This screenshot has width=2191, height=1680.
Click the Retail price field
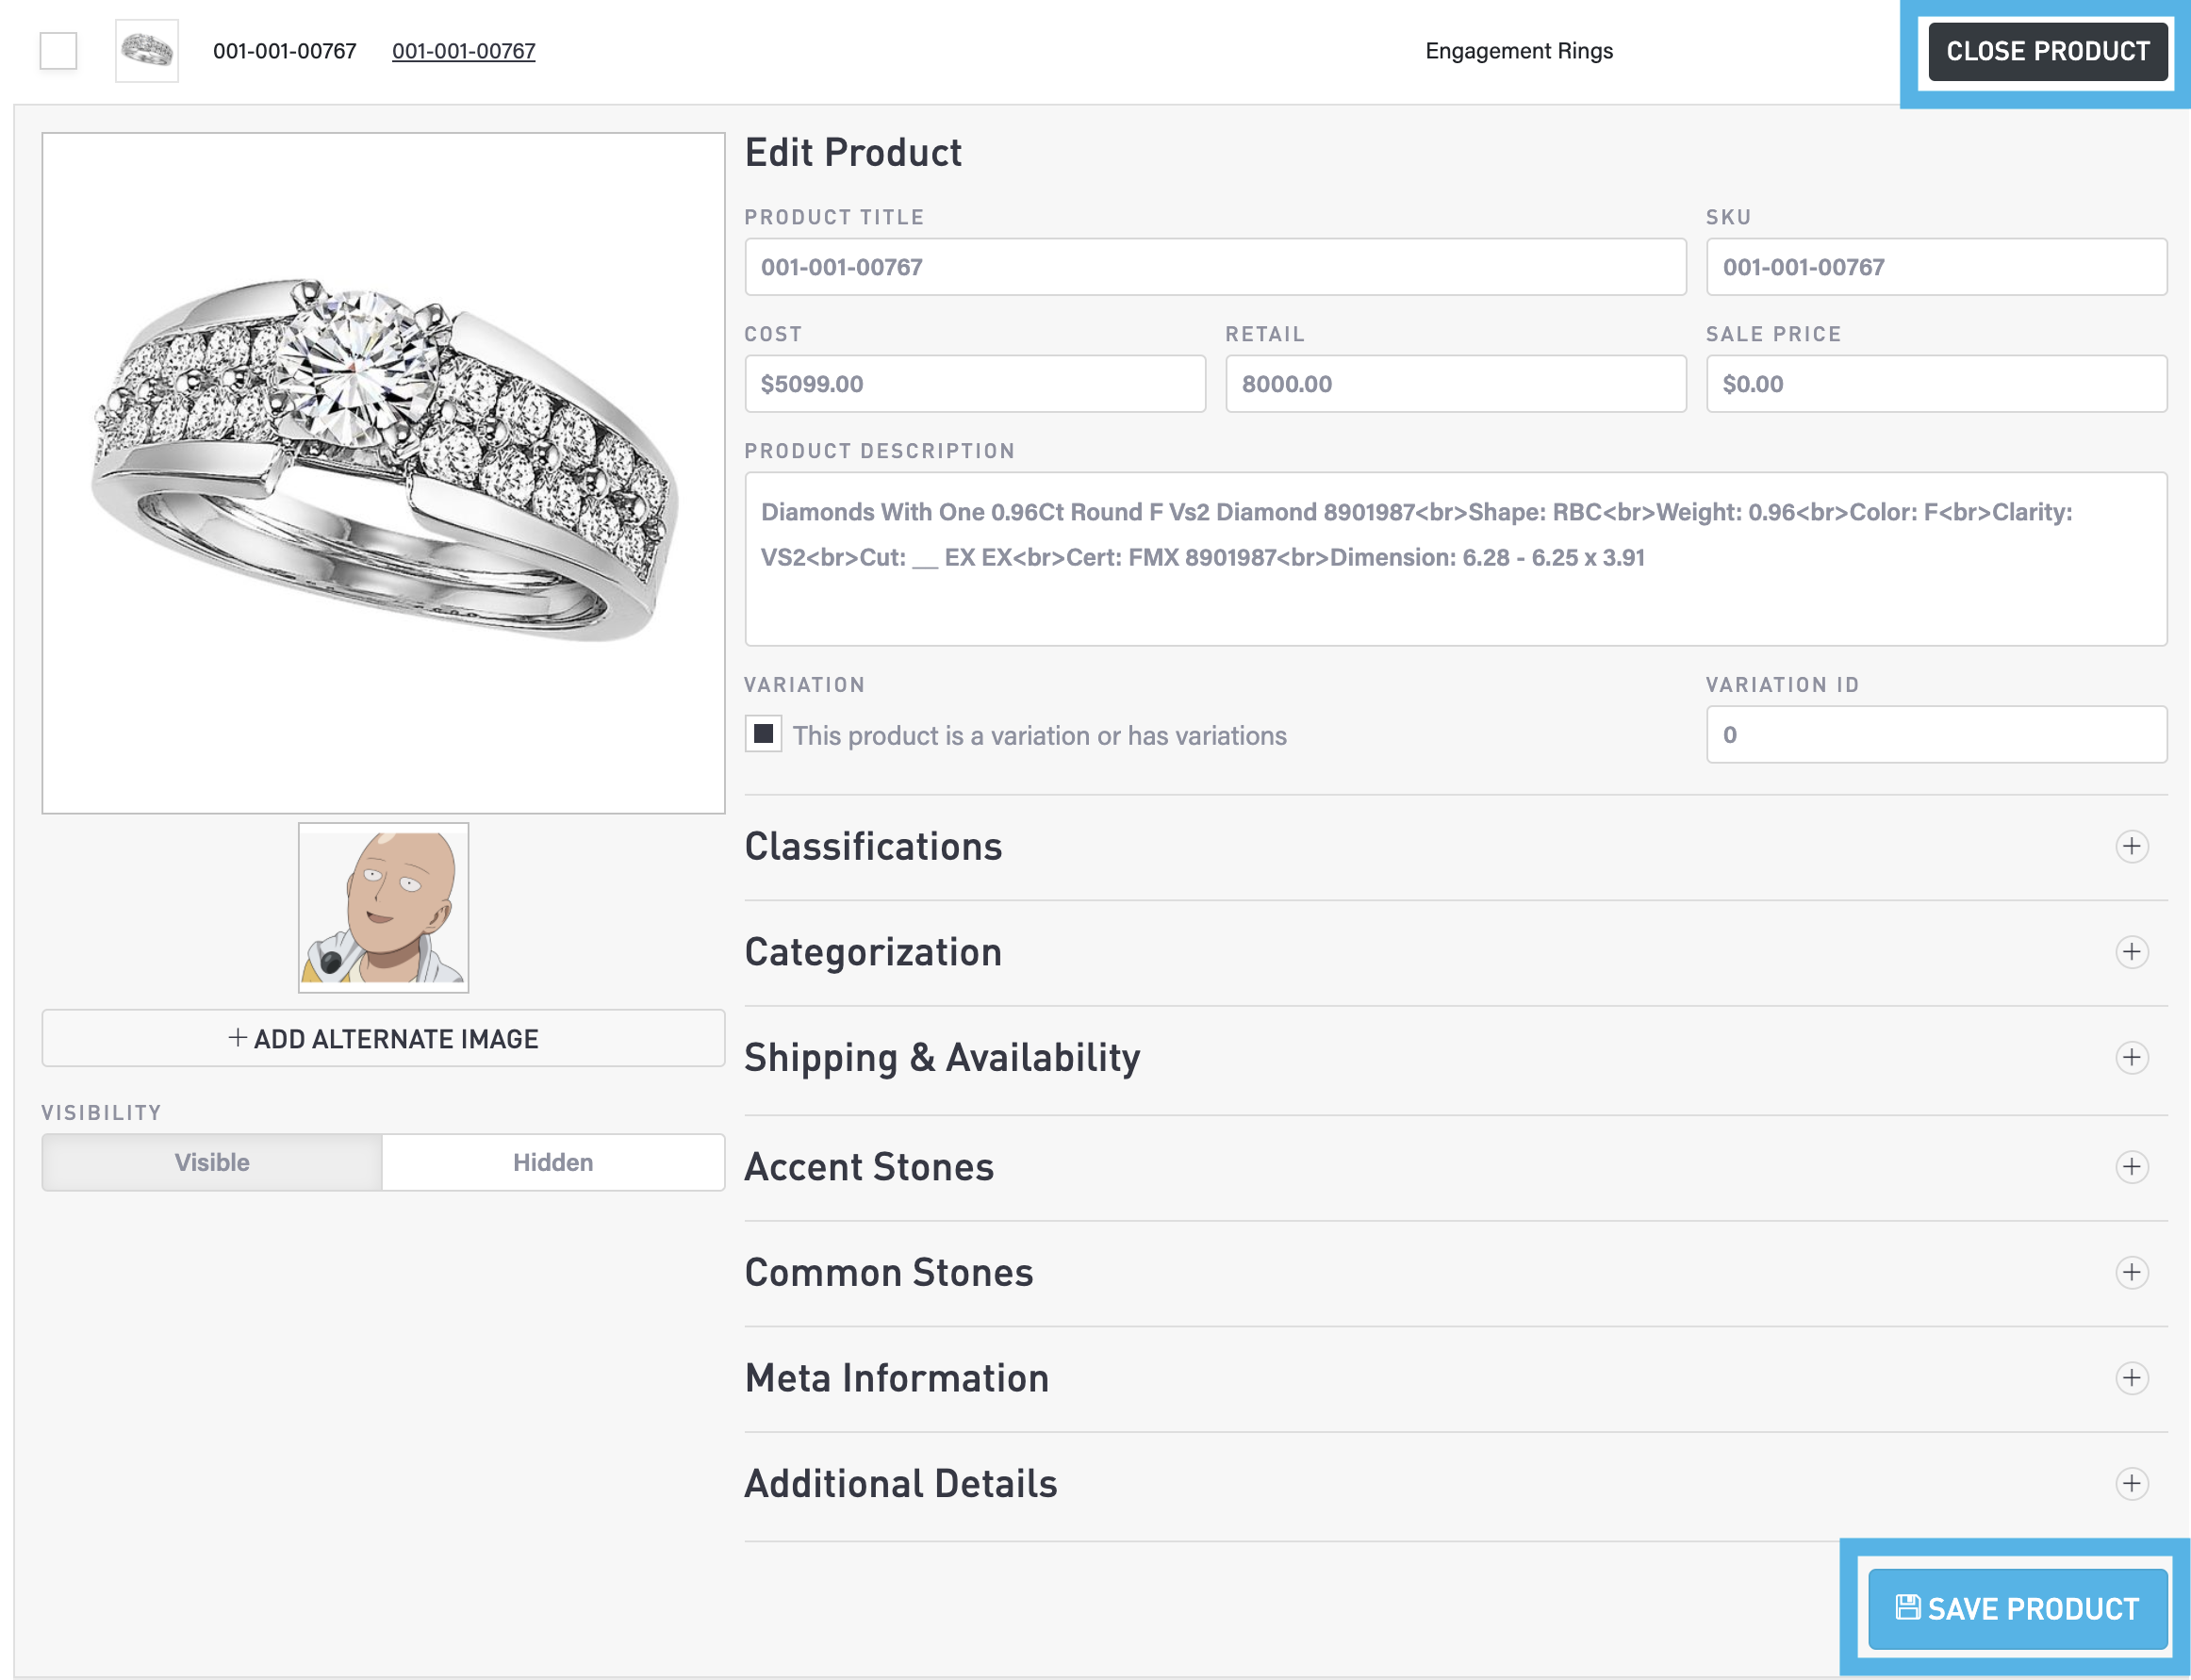tap(1455, 384)
